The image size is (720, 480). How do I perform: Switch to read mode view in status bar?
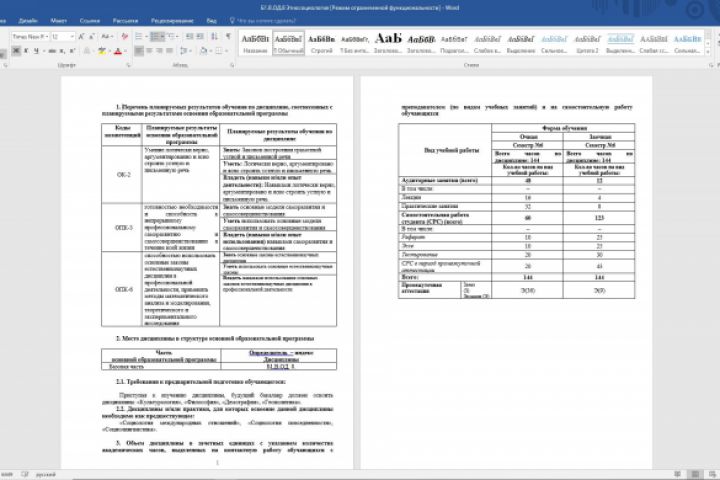pos(678,474)
